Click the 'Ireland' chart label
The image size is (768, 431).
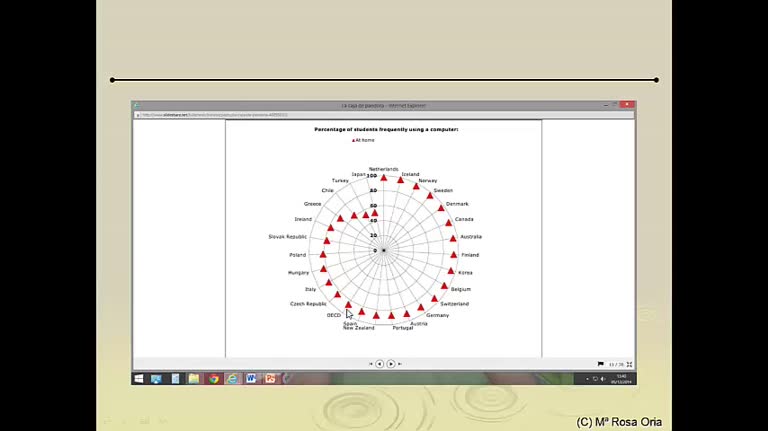click(303, 219)
